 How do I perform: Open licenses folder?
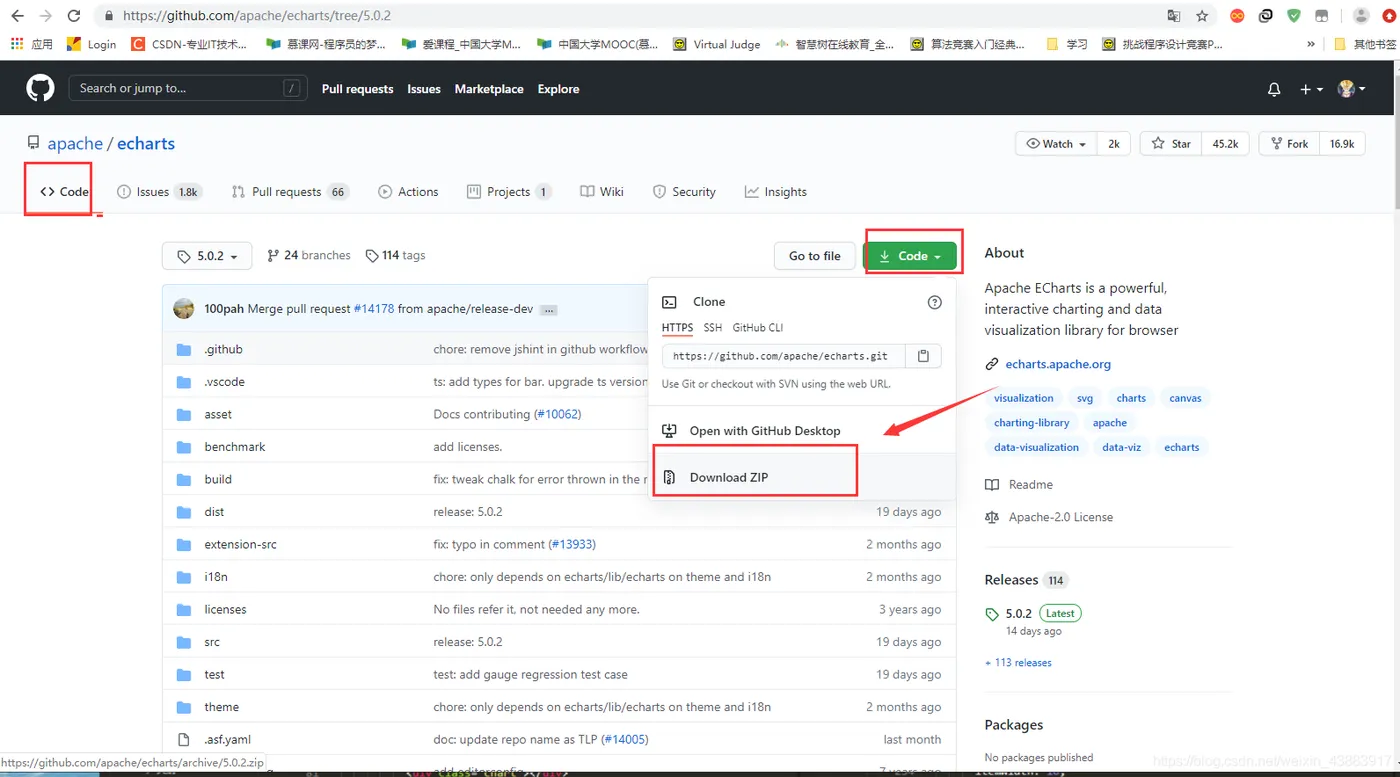(225, 609)
